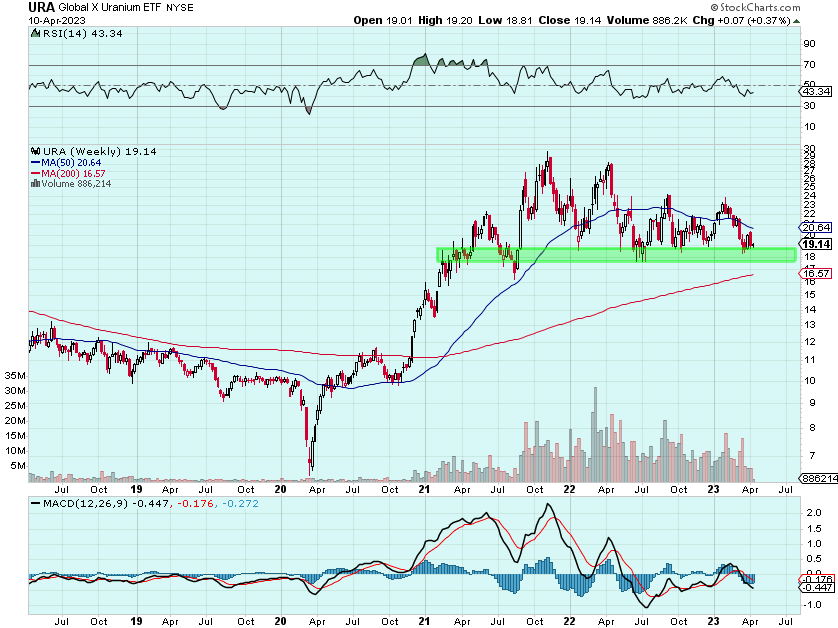Image resolution: width=838 pixels, height=628 pixels.
Task: Click the URA ticker symbol in the header
Action: tap(41, 7)
